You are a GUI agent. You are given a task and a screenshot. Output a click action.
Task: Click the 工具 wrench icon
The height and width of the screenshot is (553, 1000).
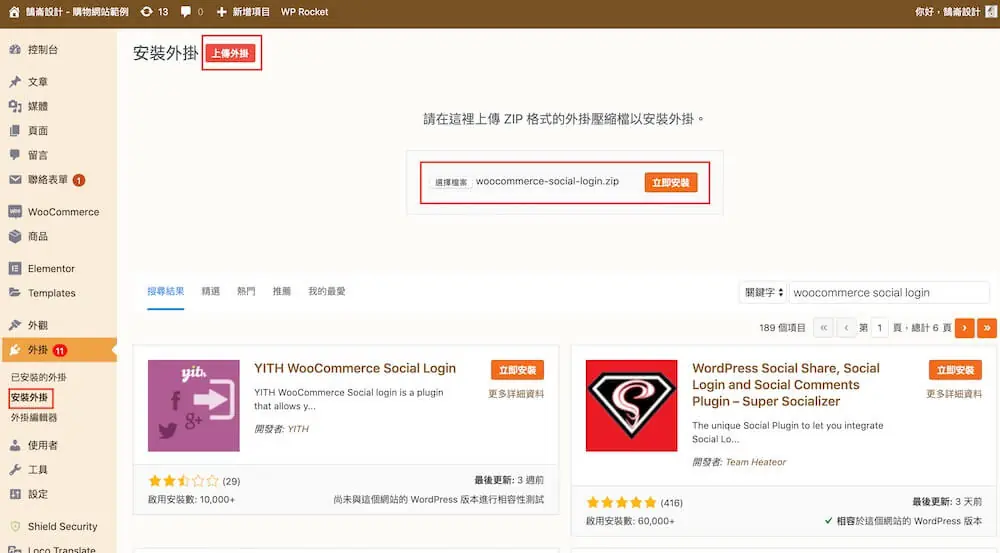pyautogui.click(x=15, y=469)
